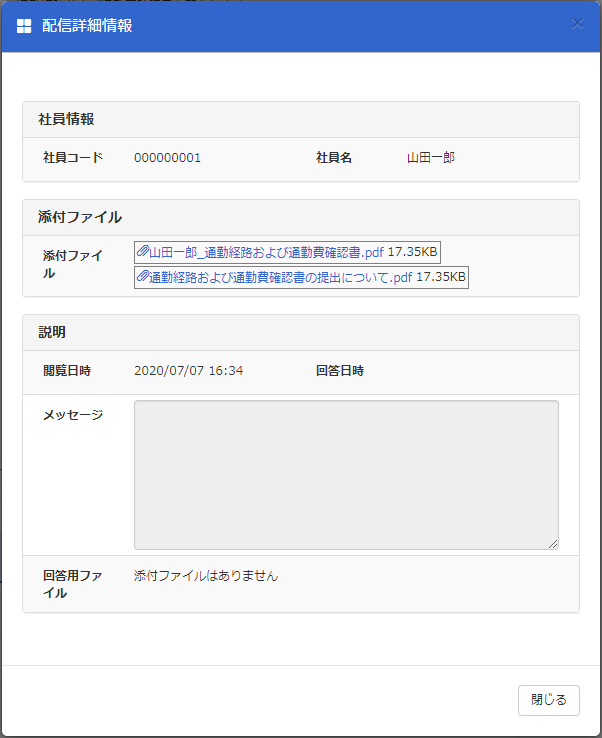The width and height of the screenshot is (602, 738).
Task: Click the 17.35KB size of second attachment
Action: (x=441, y=277)
